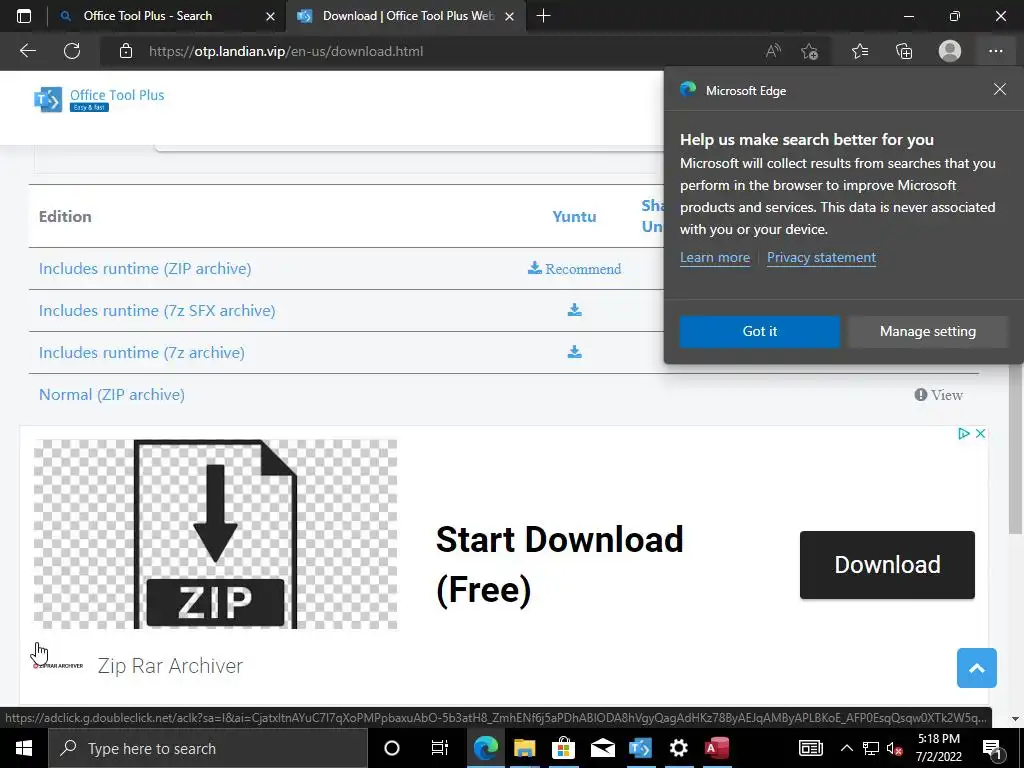Open Edge Settings and more menu
Image resolution: width=1024 pixels, height=768 pixels.
coord(995,51)
